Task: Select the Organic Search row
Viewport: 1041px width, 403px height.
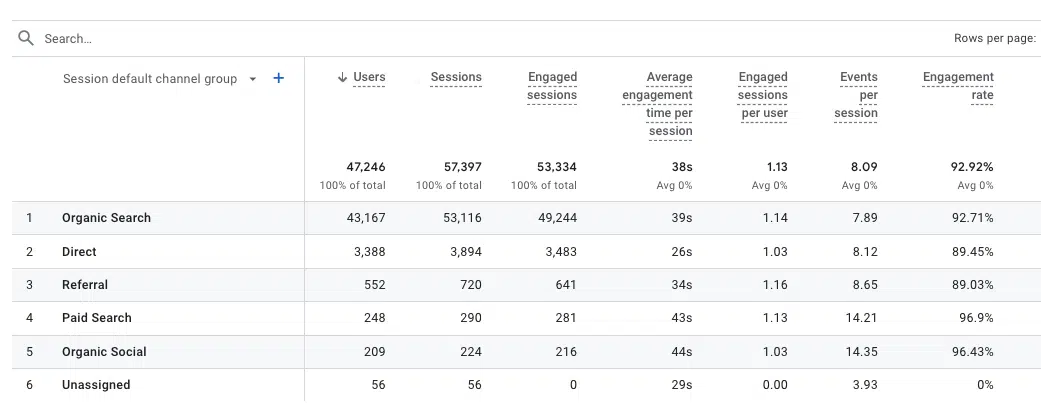Action: point(526,218)
